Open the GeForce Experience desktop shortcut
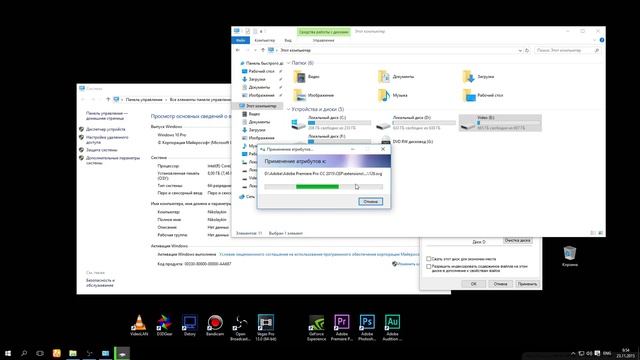The image size is (640, 360). coord(316,328)
